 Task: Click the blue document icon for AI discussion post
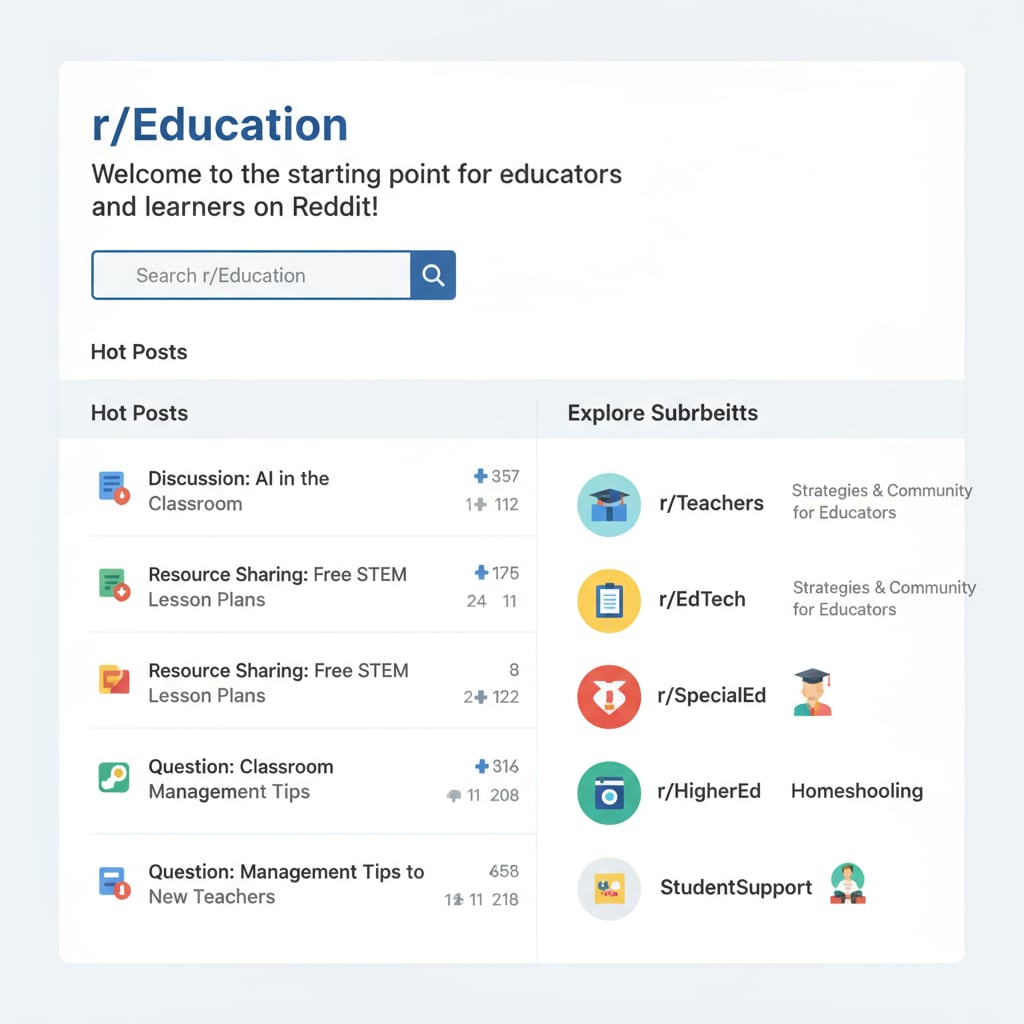pos(113,487)
